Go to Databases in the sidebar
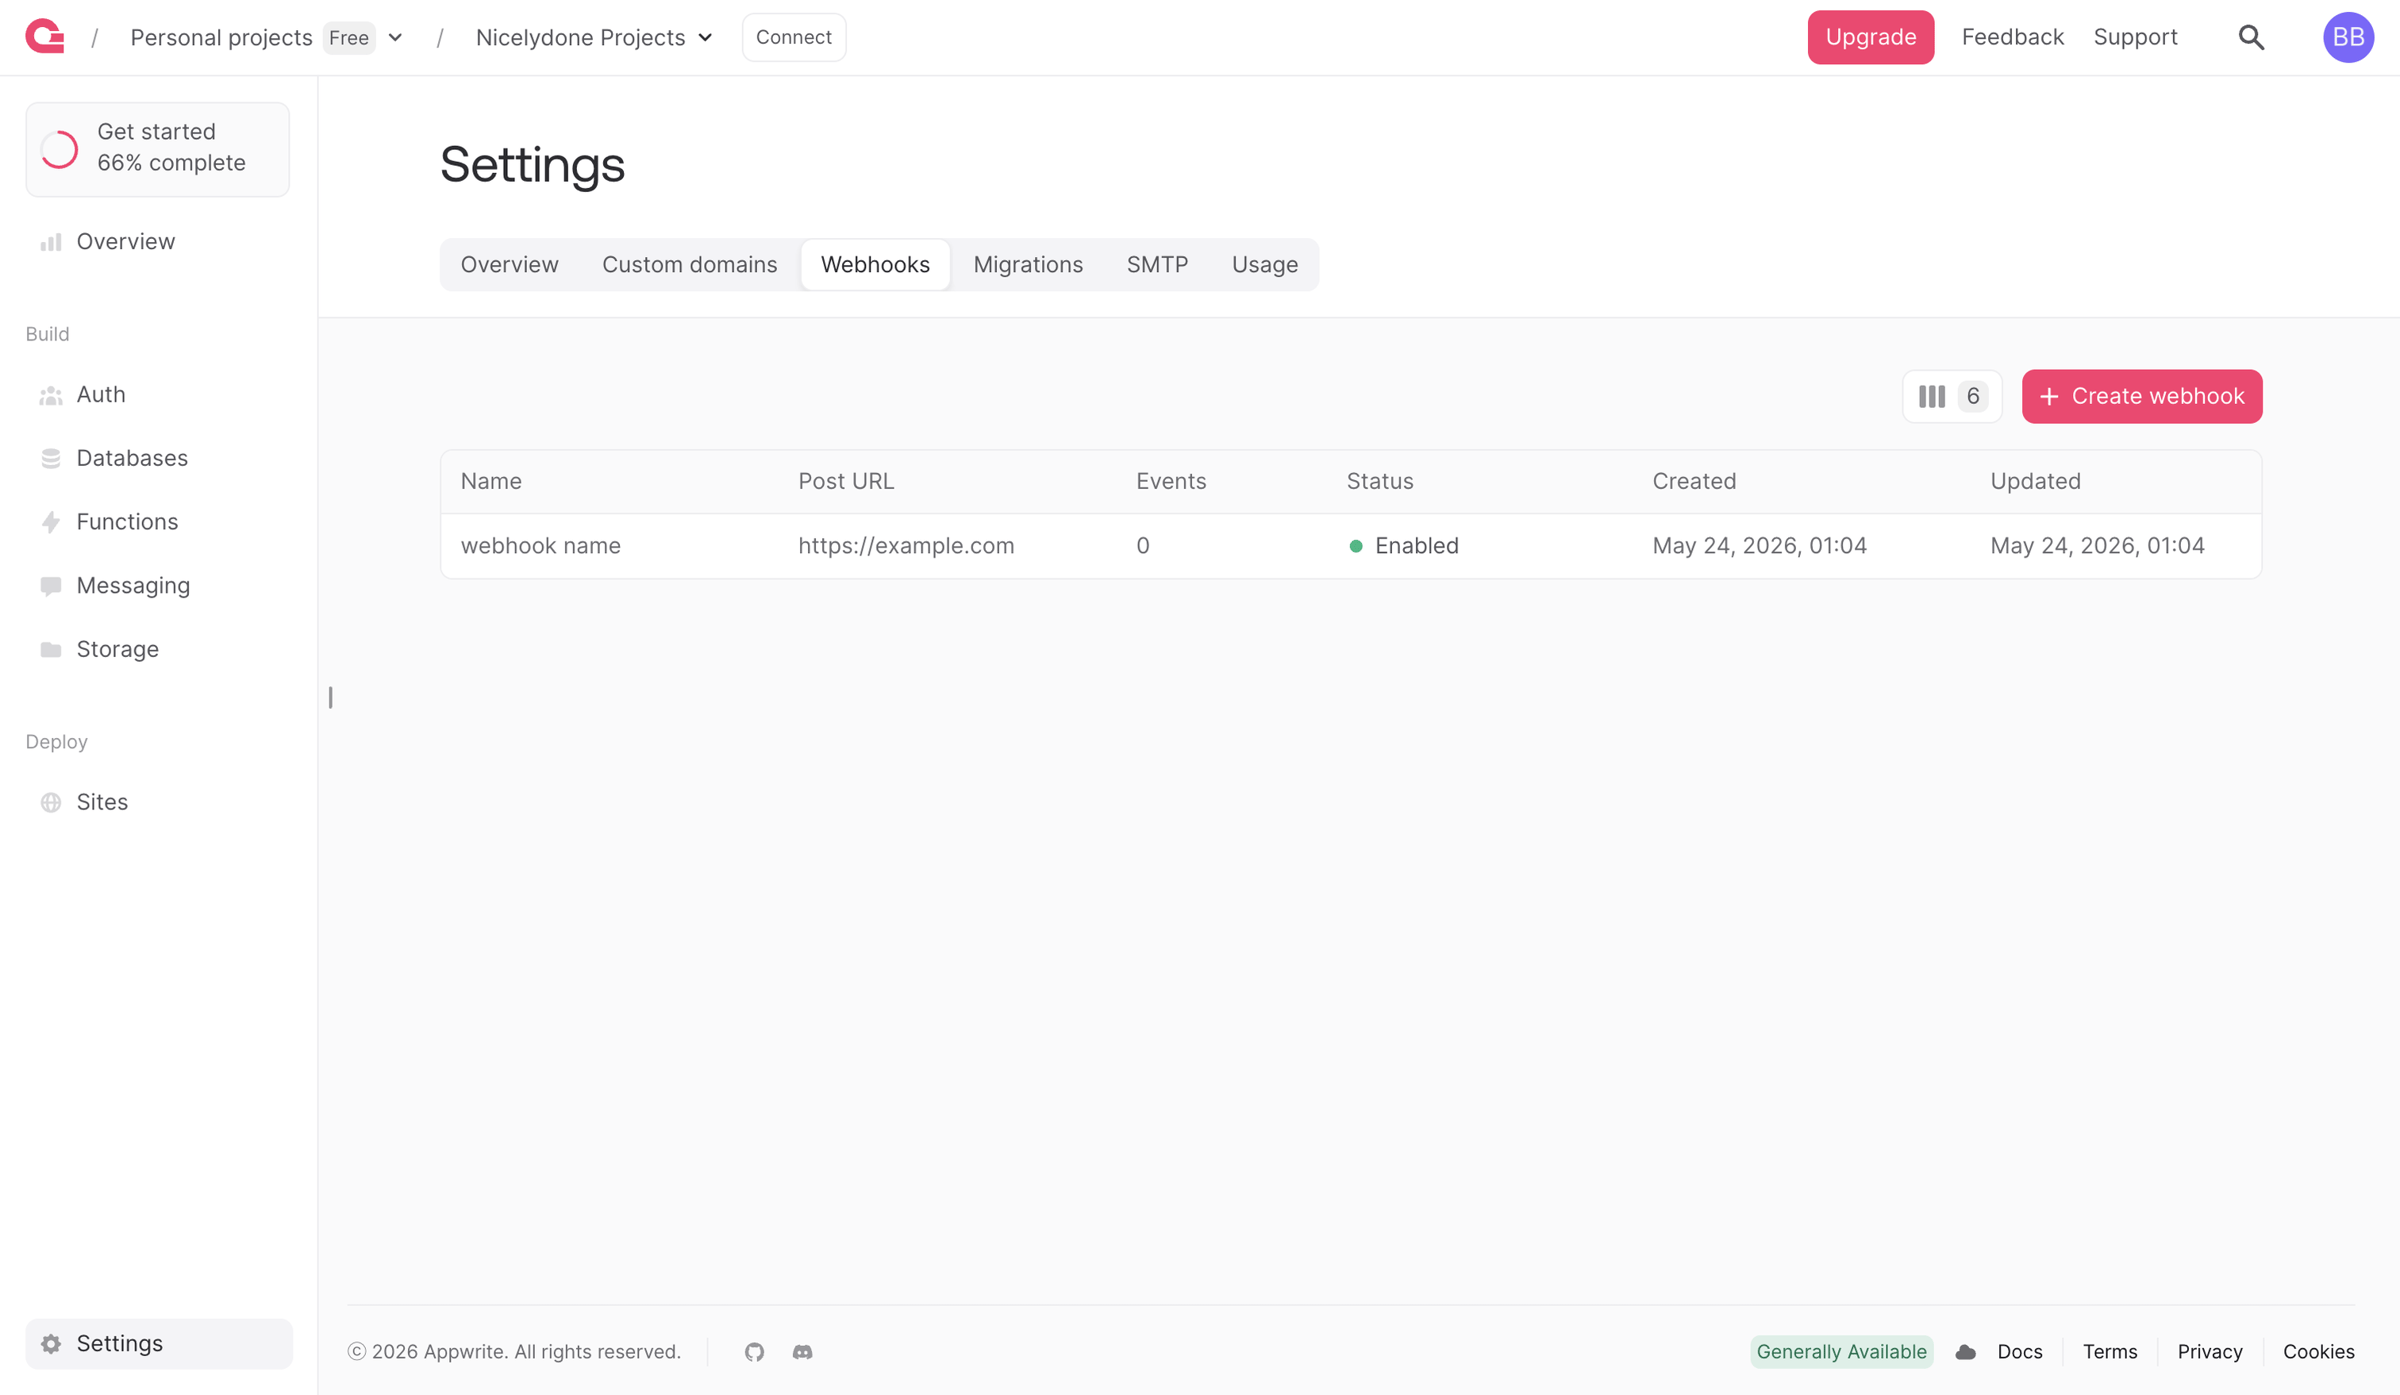2400x1395 pixels. (158, 458)
